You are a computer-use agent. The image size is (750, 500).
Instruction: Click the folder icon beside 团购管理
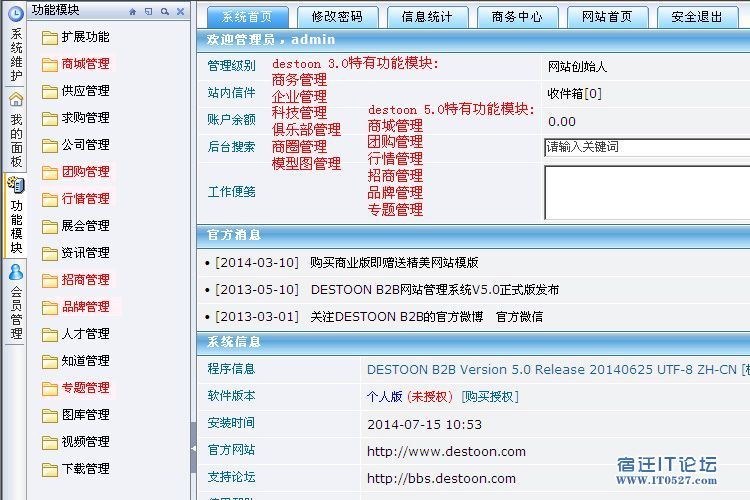tap(50, 173)
